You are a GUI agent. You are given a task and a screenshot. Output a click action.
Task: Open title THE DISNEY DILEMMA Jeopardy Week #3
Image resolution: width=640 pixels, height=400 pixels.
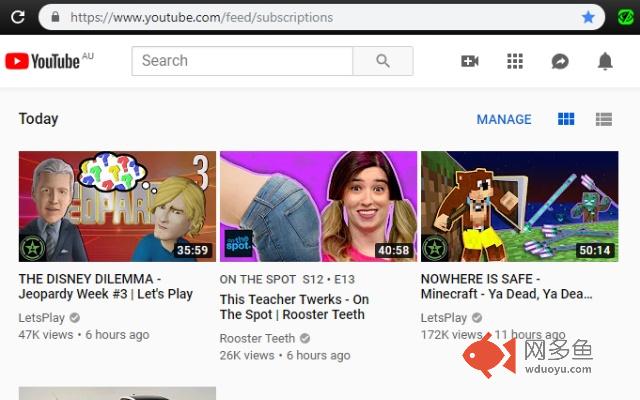tap(106, 286)
